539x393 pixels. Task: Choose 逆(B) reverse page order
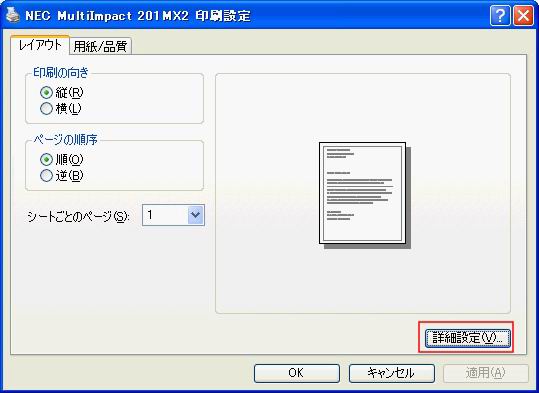[46, 176]
